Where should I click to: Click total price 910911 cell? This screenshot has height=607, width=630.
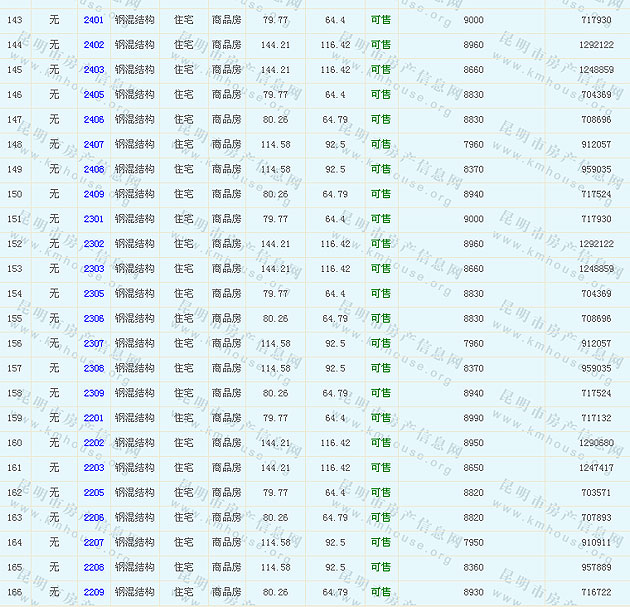coord(596,542)
